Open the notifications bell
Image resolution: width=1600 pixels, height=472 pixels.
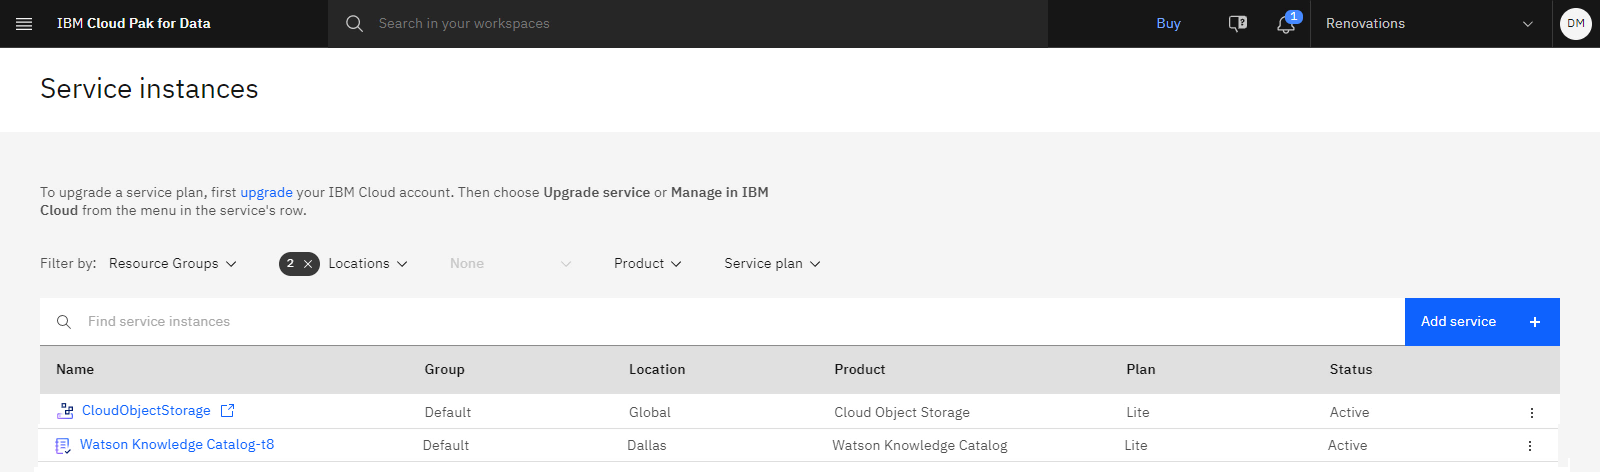(x=1286, y=24)
